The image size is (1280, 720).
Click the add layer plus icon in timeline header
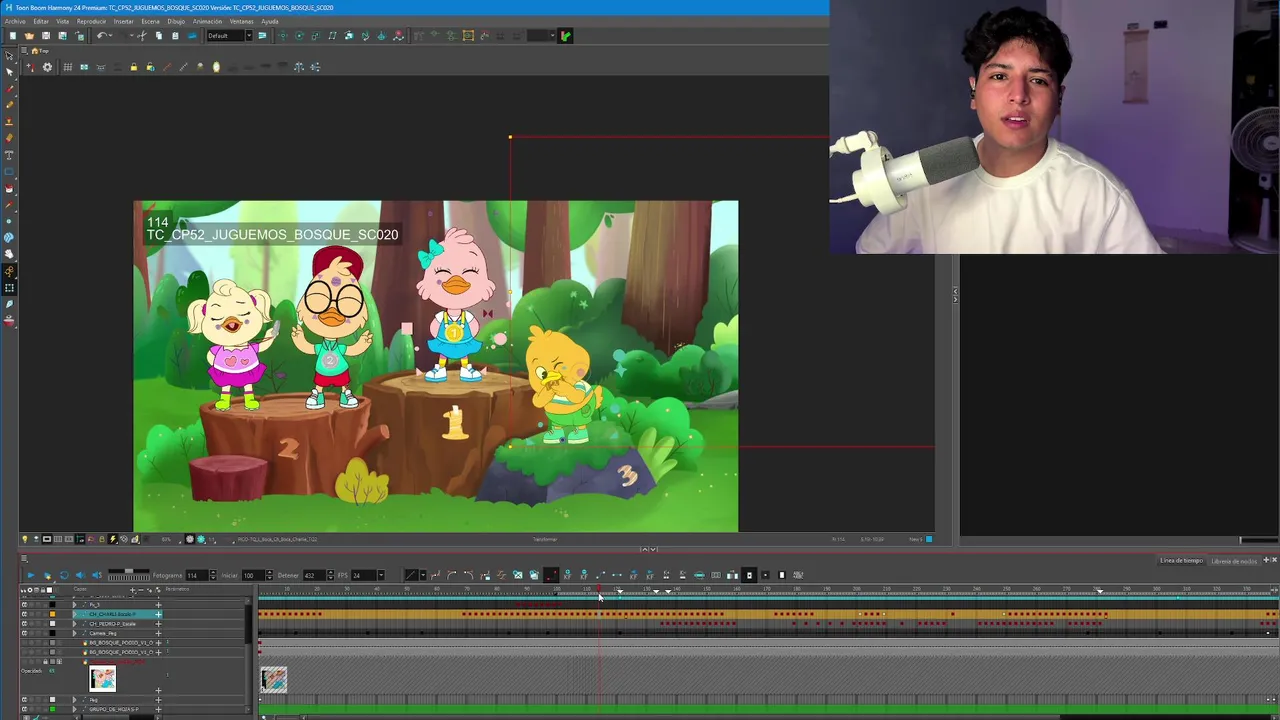133,589
